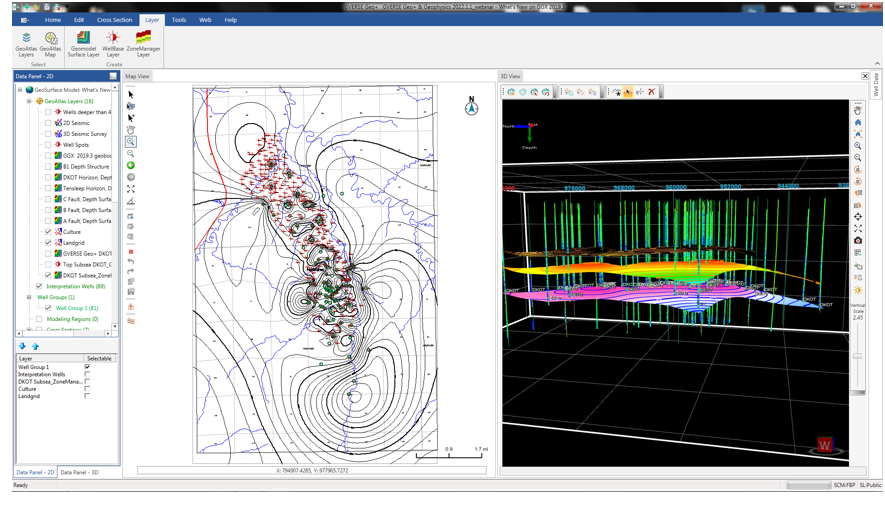Open the Web ribbon tab
The image size is (885, 505).
pyautogui.click(x=205, y=20)
